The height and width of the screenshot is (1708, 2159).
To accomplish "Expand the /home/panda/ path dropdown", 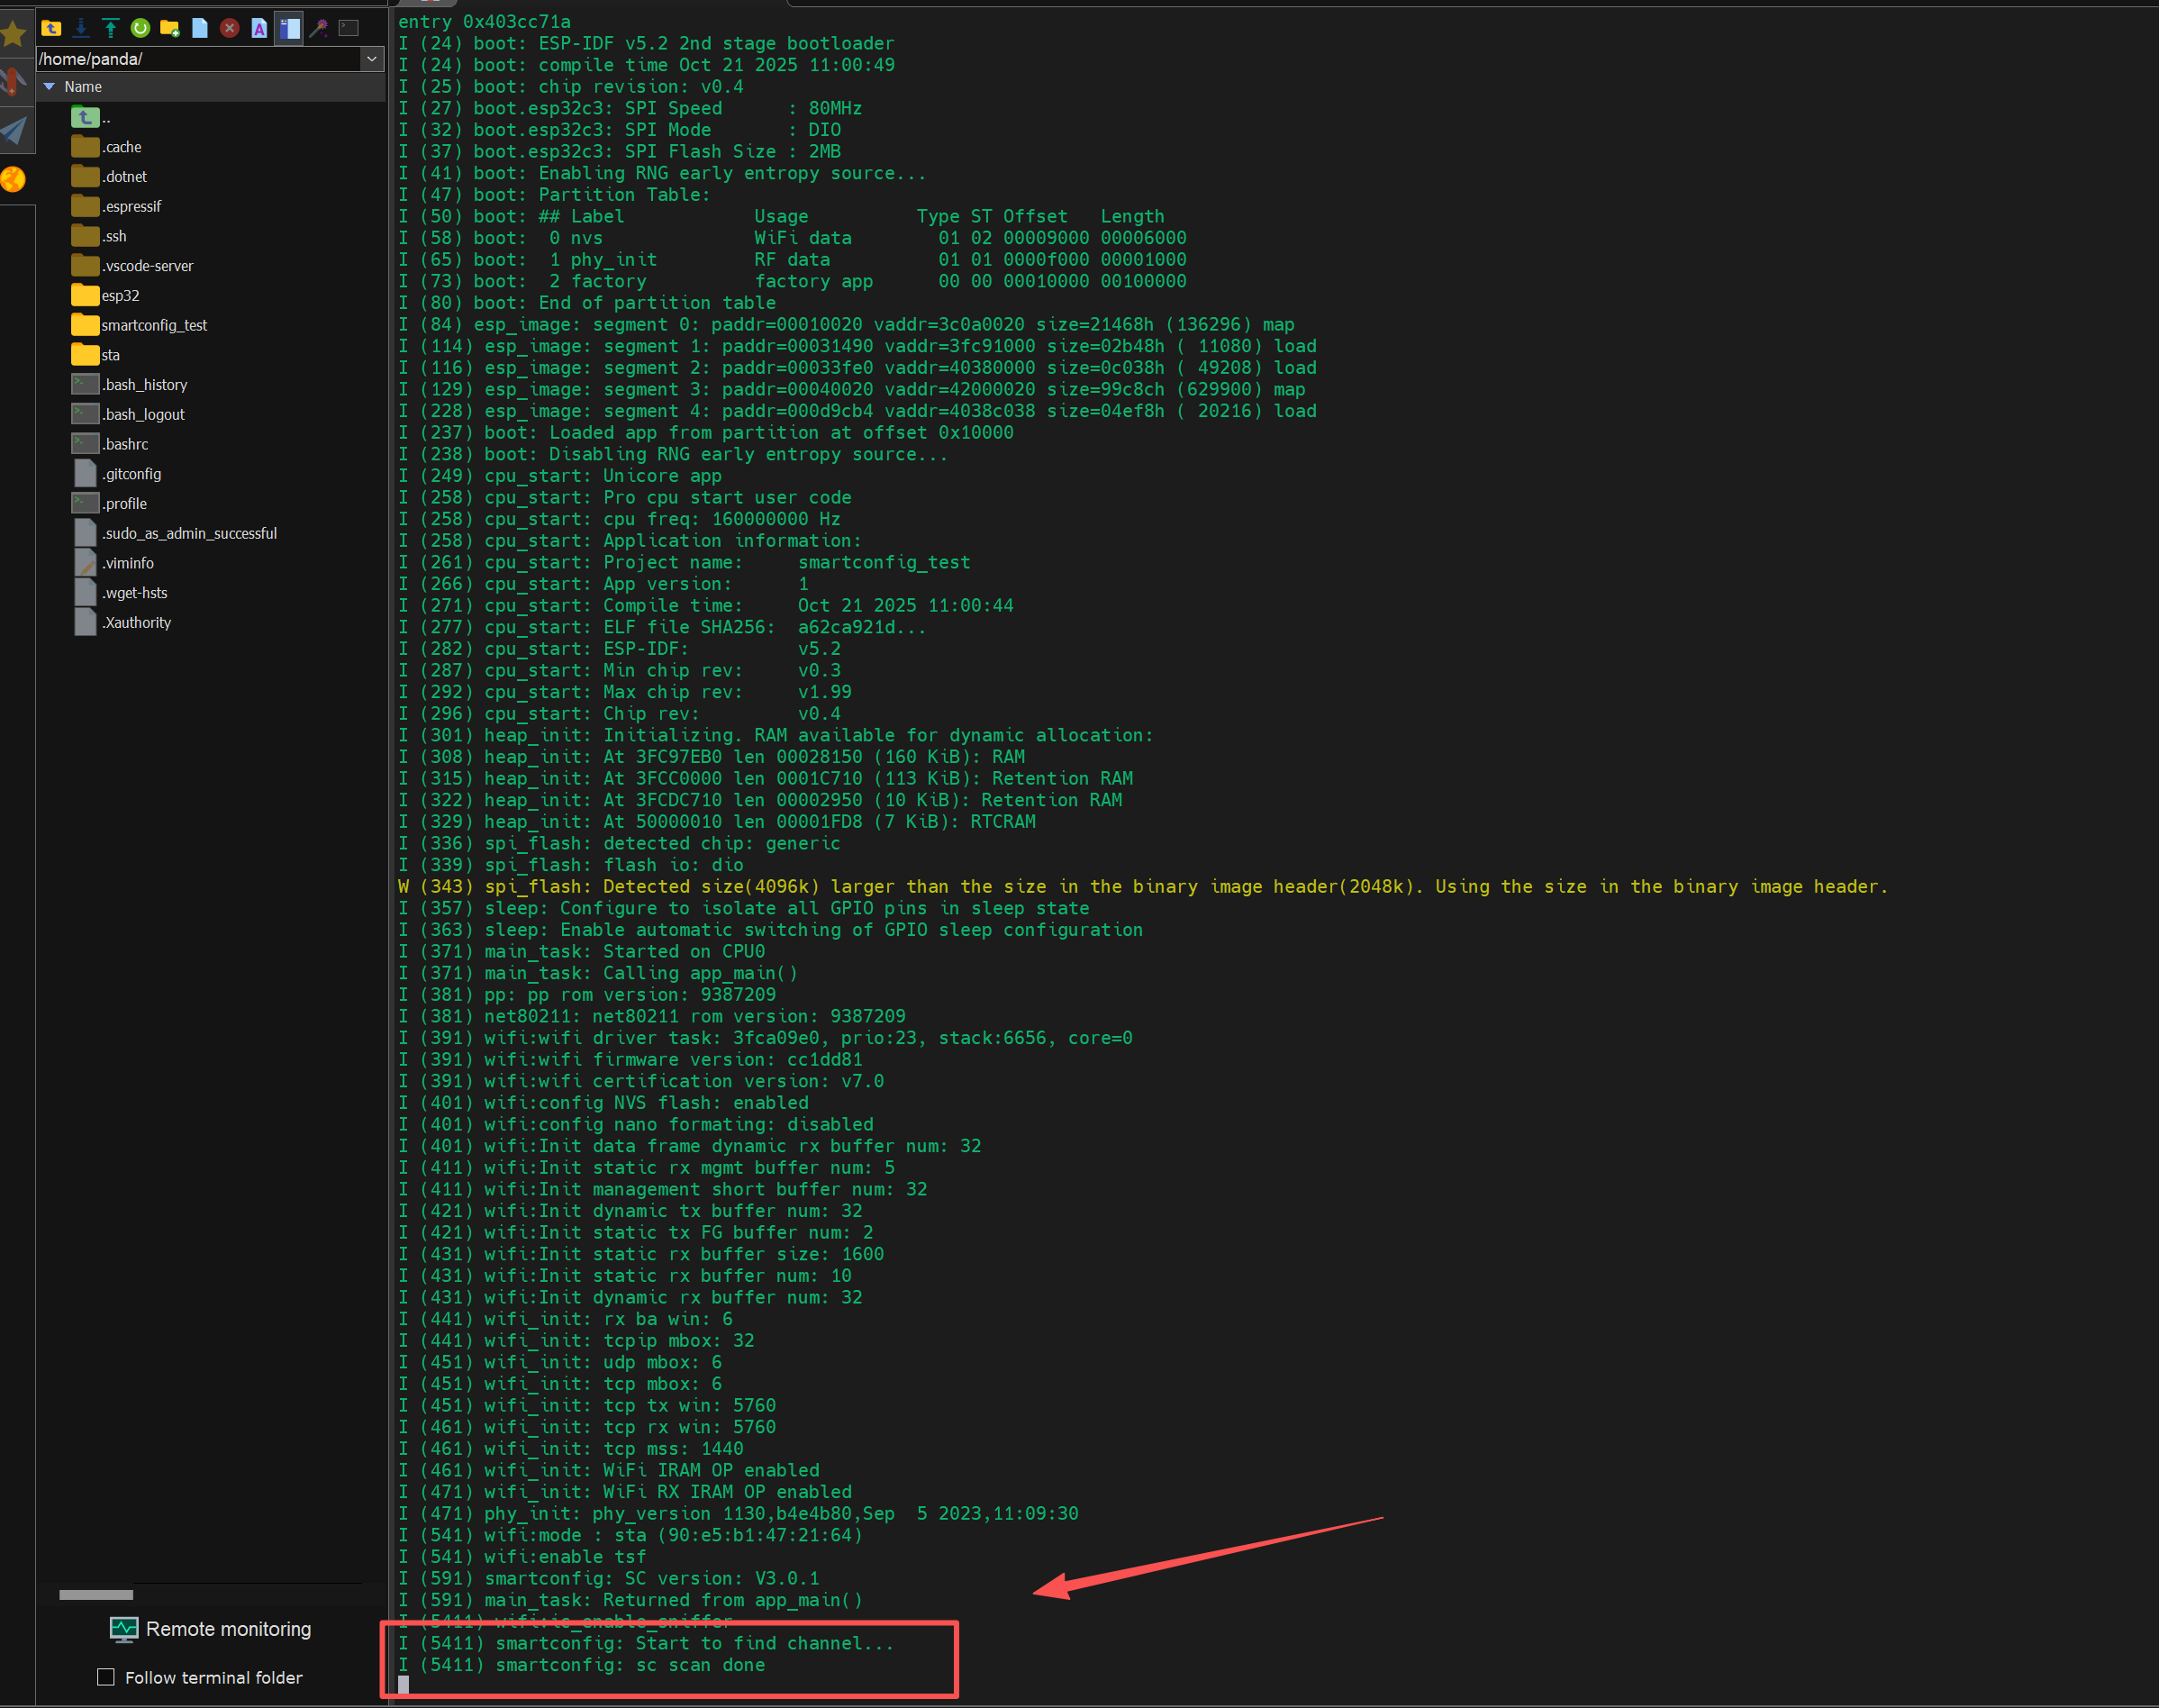I will 372,59.
